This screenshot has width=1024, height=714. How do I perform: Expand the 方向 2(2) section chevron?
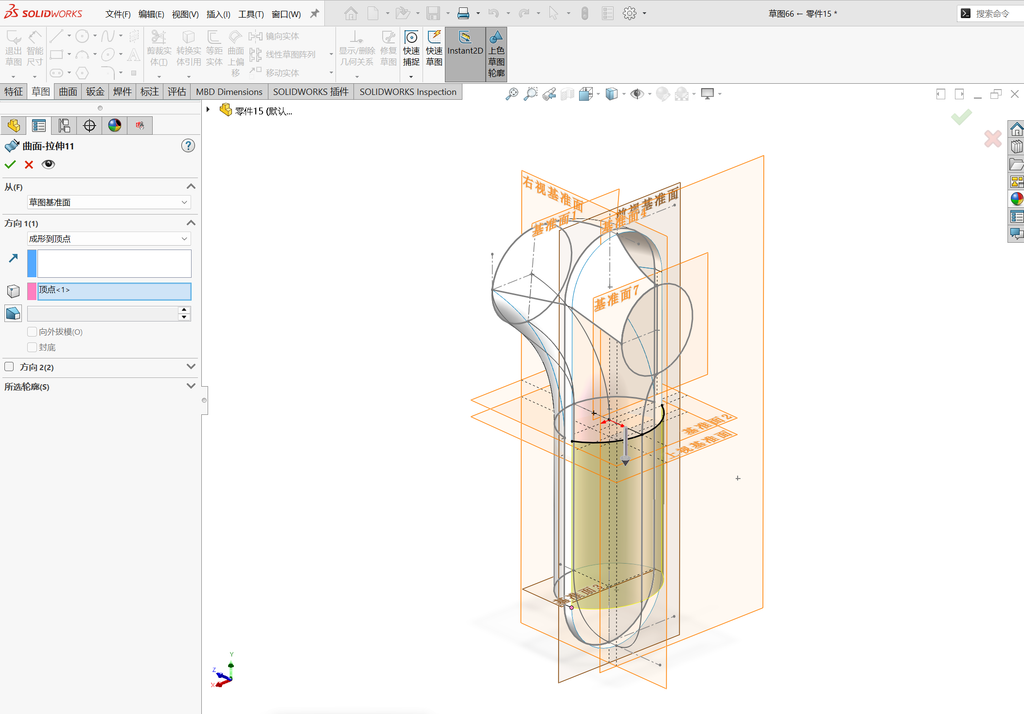[191, 366]
